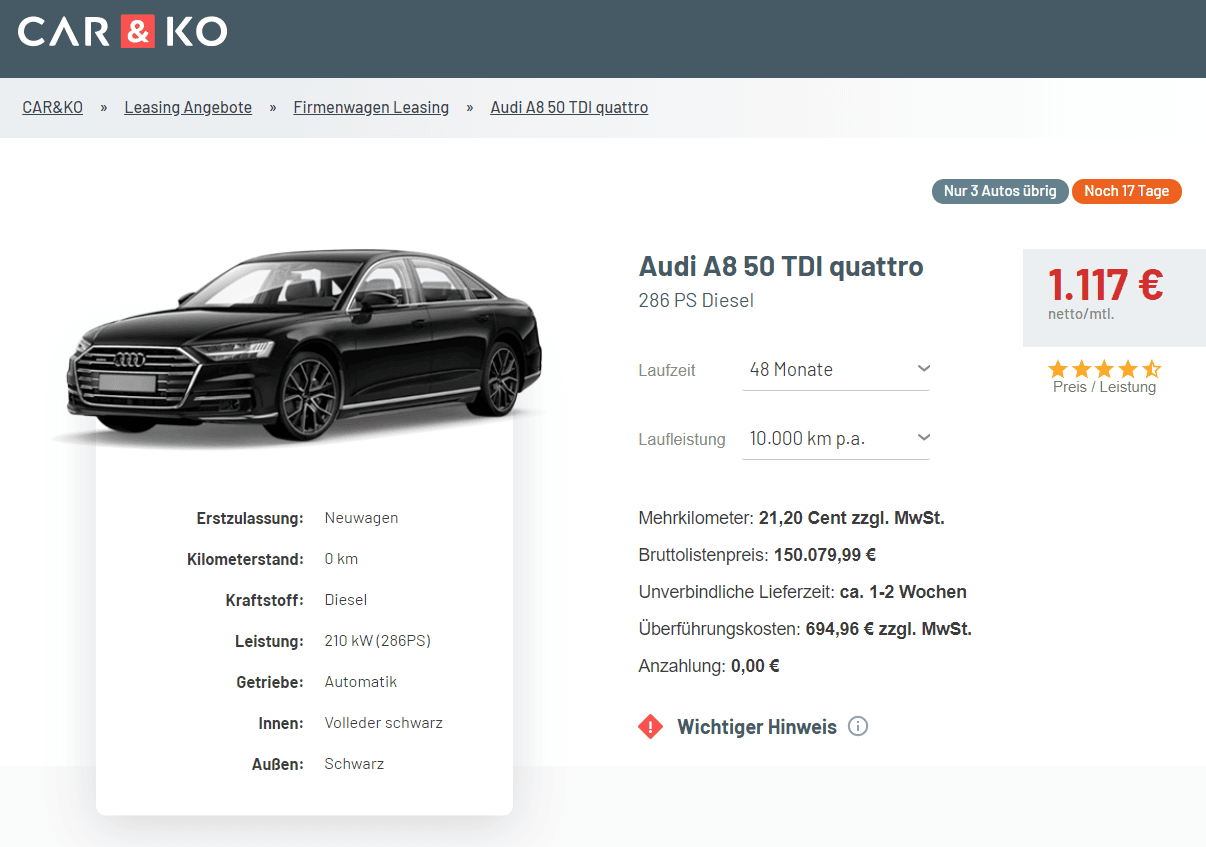Click the Nur 3 Autos übrig badge

click(x=1000, y=191)
